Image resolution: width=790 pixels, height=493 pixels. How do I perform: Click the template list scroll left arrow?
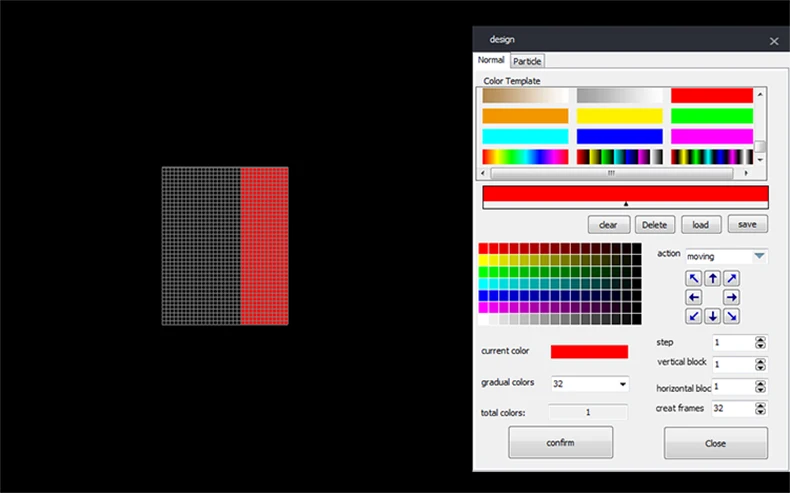pos(483,173)
